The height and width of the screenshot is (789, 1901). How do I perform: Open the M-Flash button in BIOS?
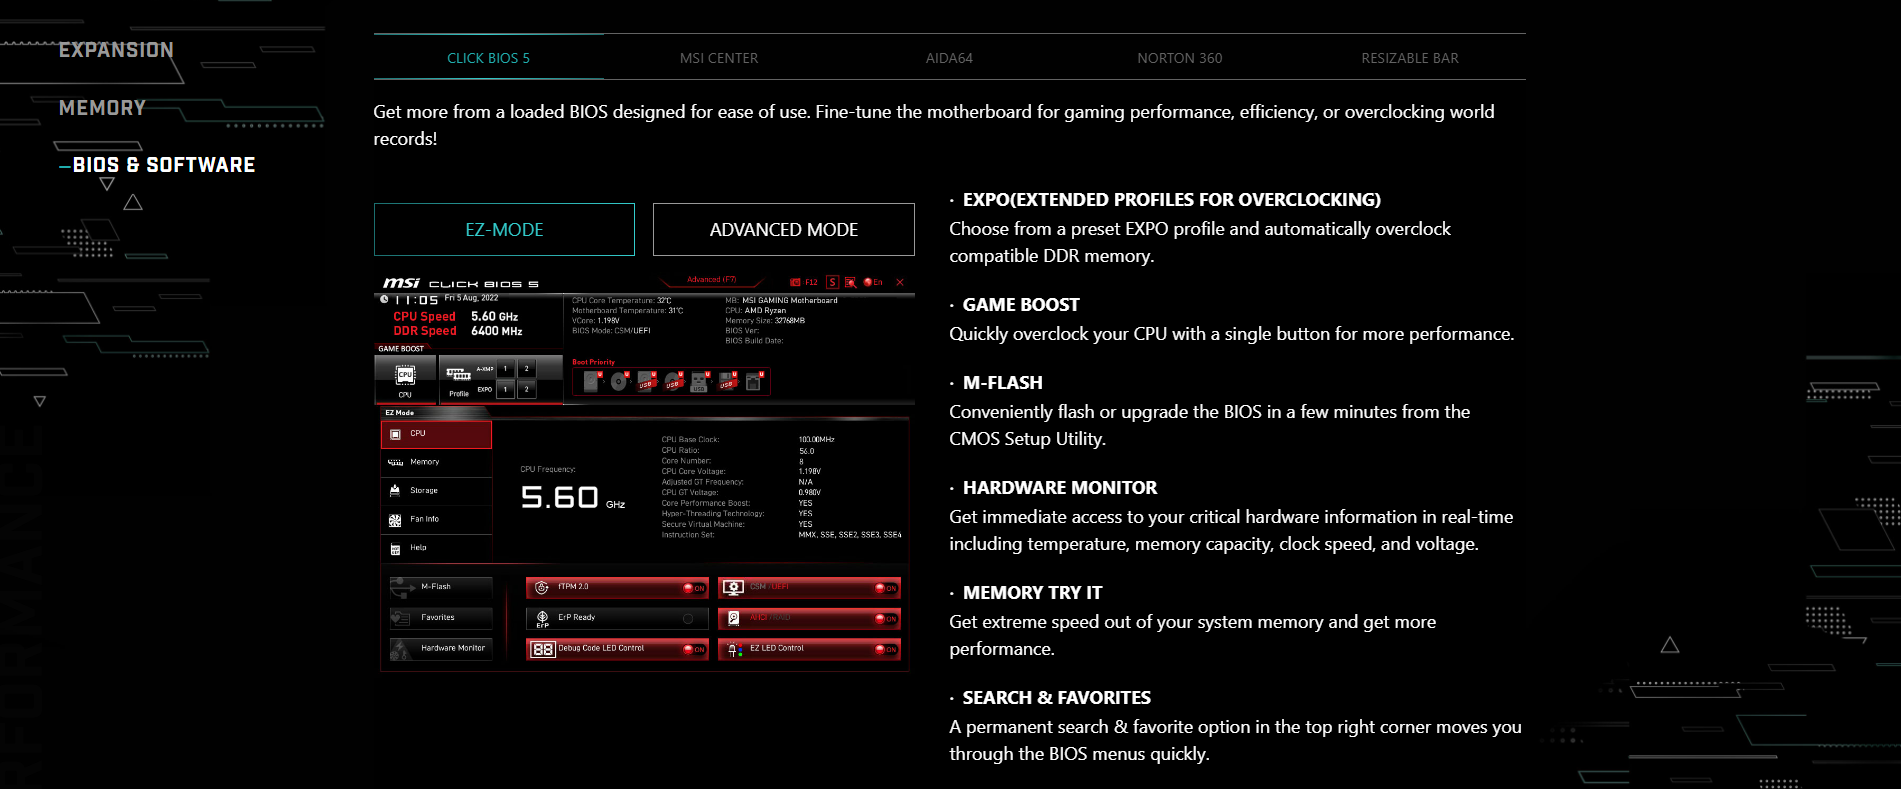pos(441,587)
